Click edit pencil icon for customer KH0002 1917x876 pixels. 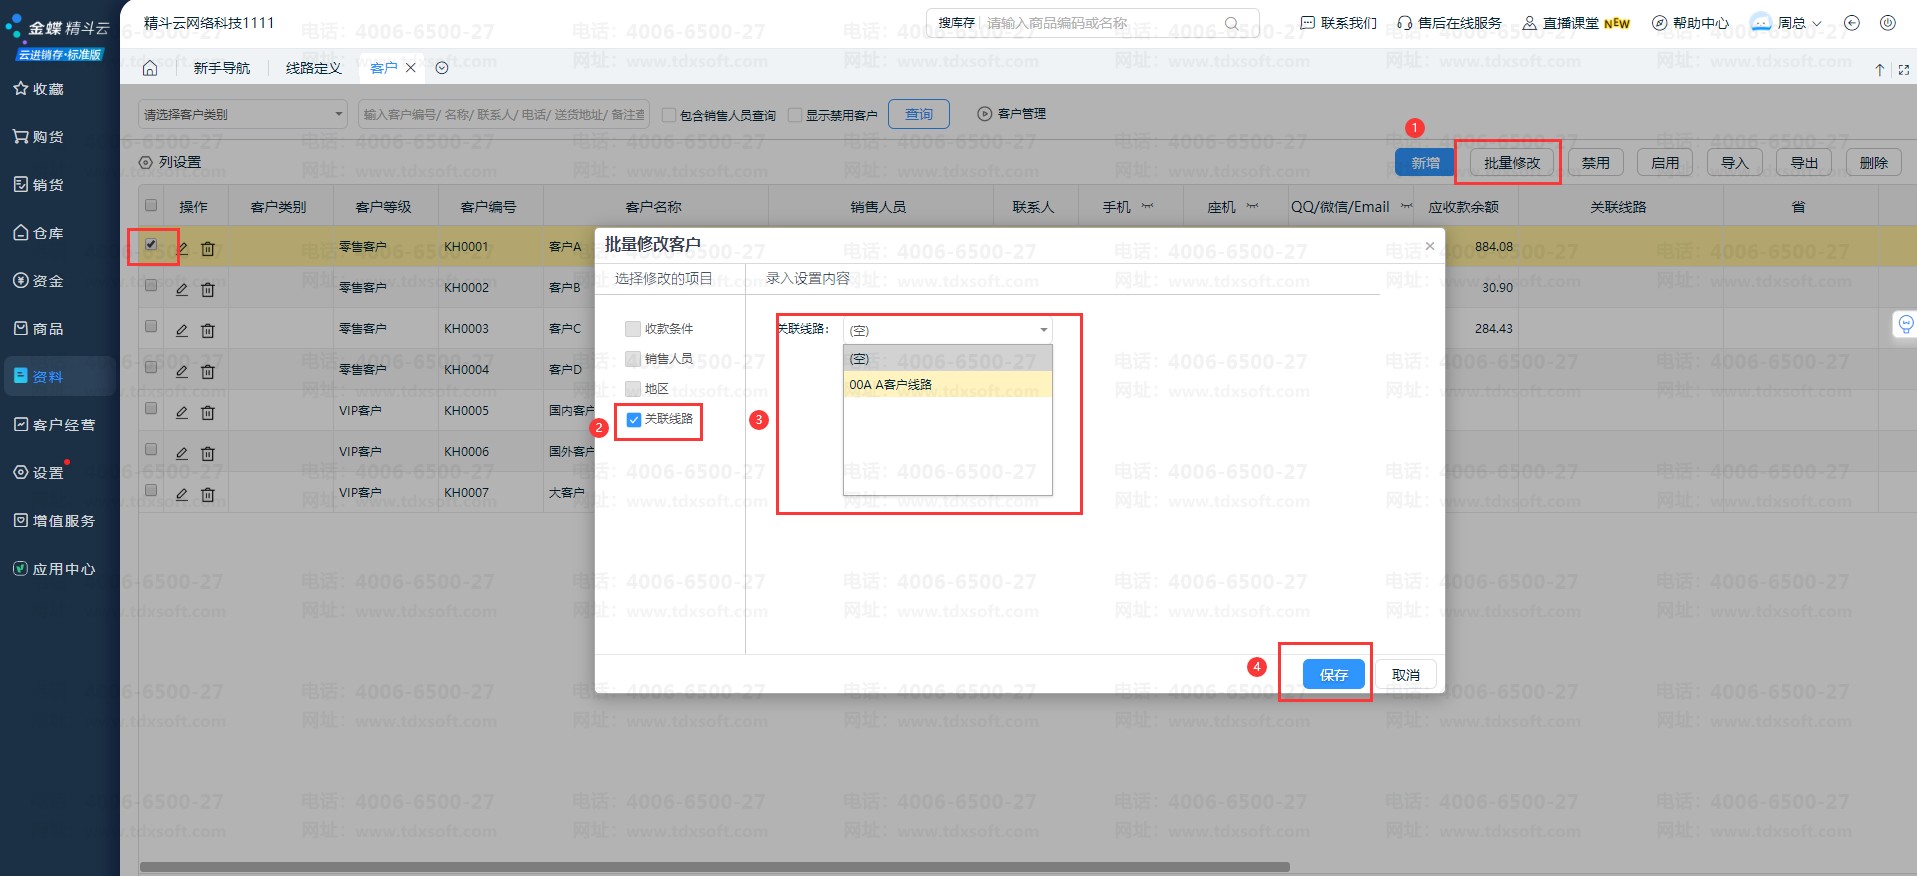[x=182, y=289]
